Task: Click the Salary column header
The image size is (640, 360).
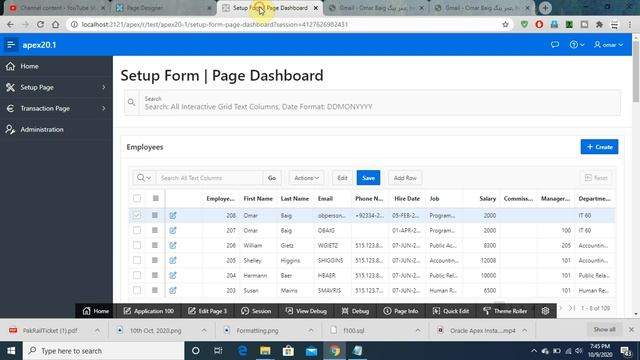Action: point(482,198)
